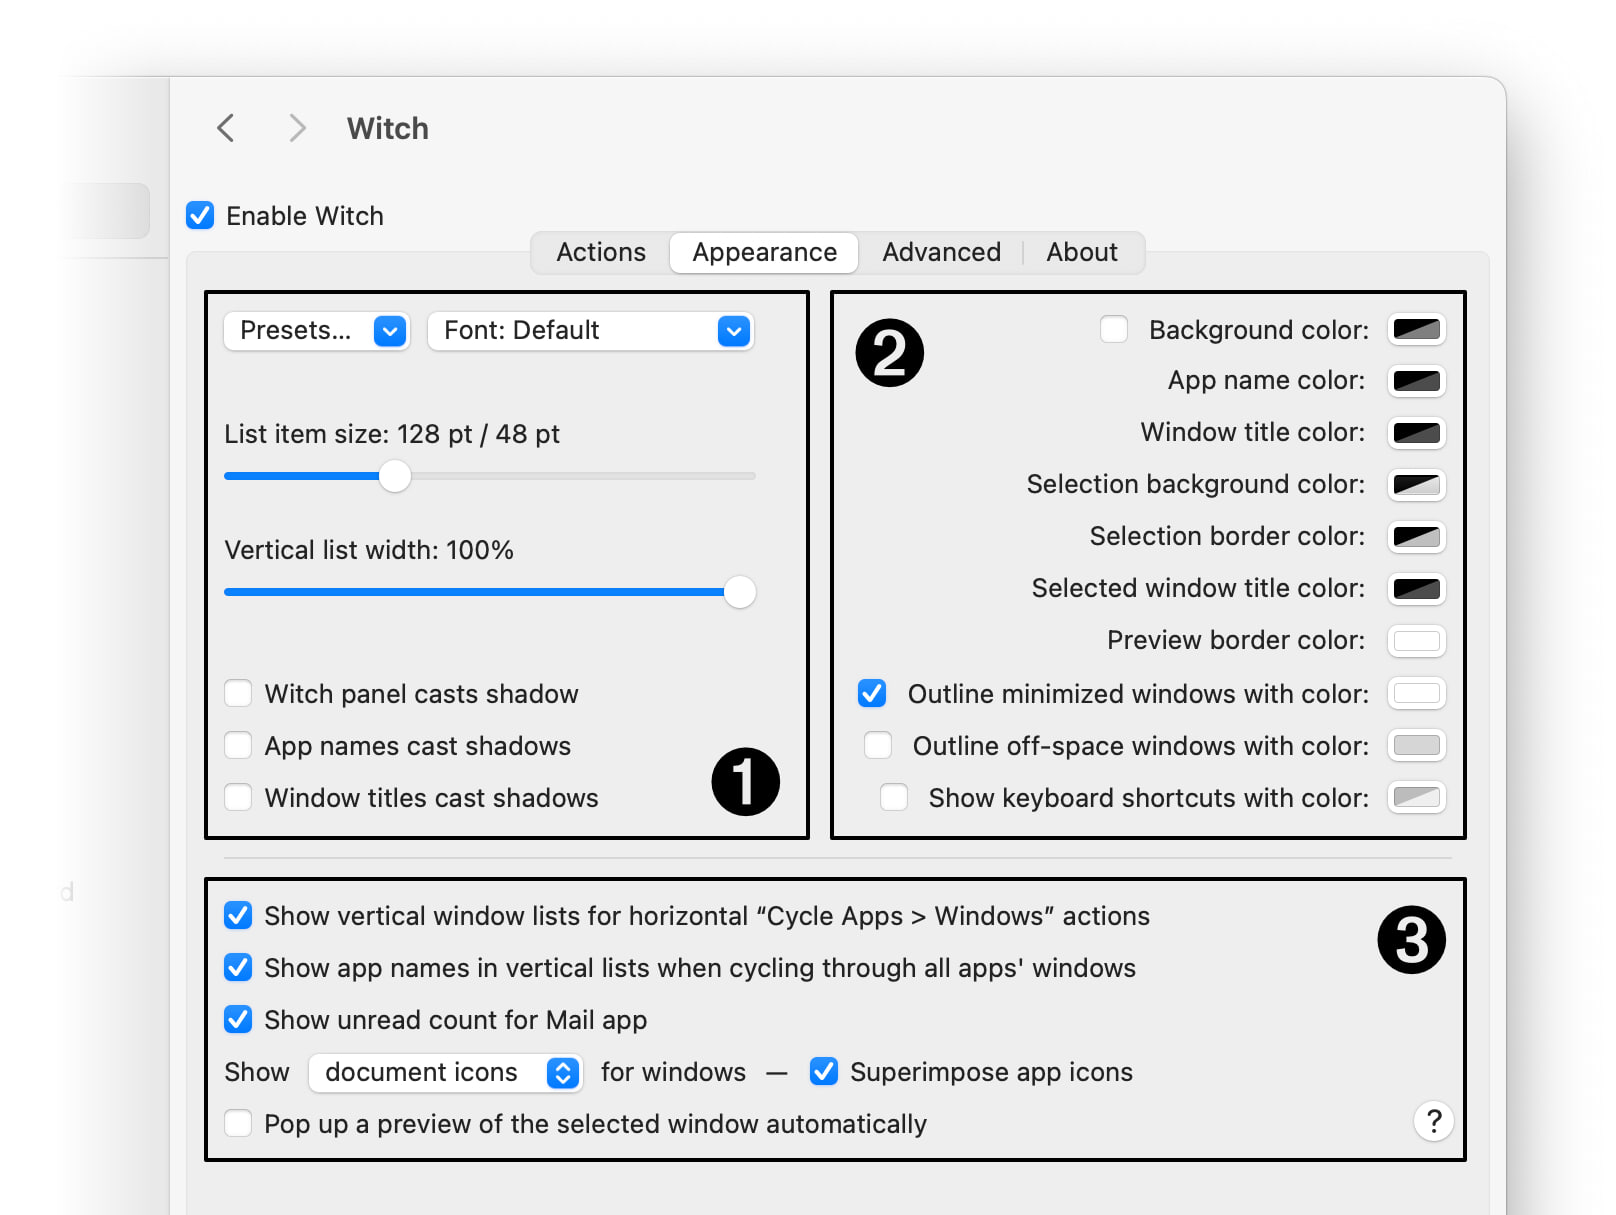Open the Preview border color swatch

pyautogui.click(x=1417, y=641)
